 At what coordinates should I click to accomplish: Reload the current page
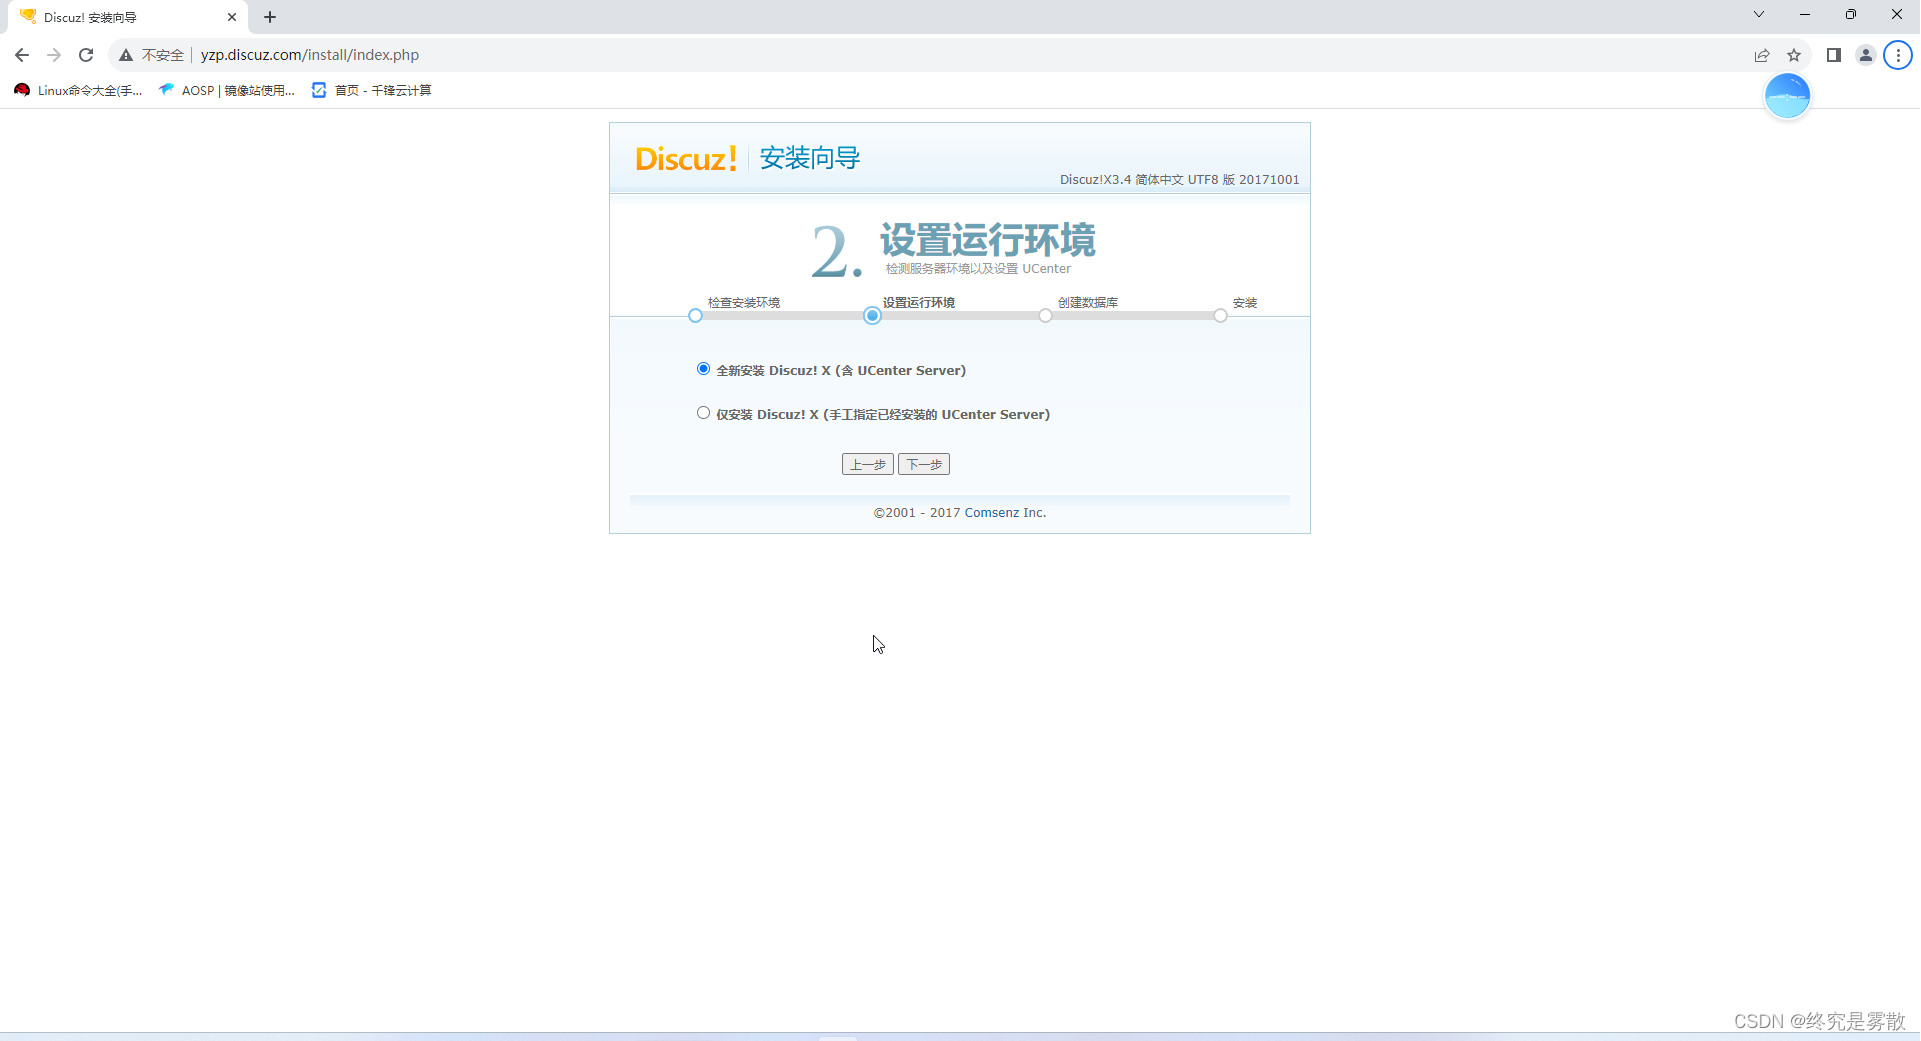coord(86,55)
